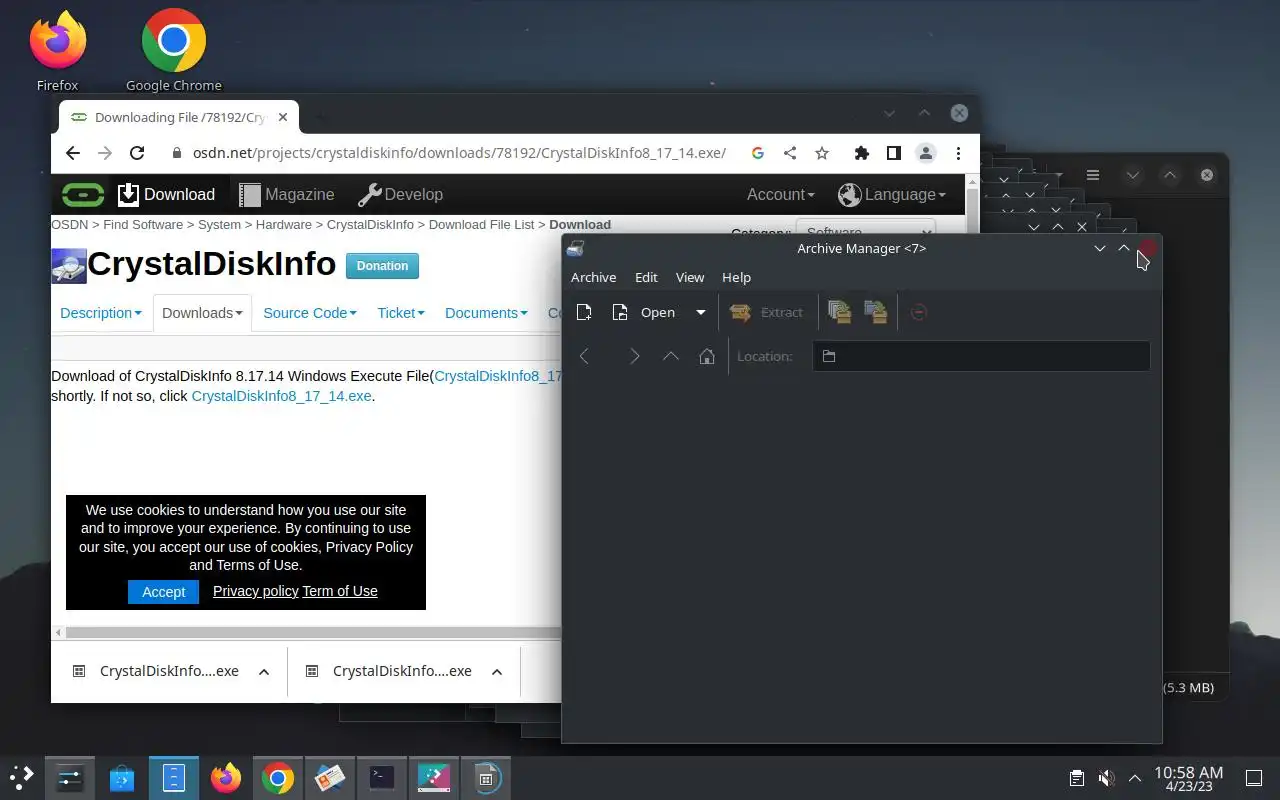
Task: Click the add folder icon in Archive Manager
Action: pos(876,312)
